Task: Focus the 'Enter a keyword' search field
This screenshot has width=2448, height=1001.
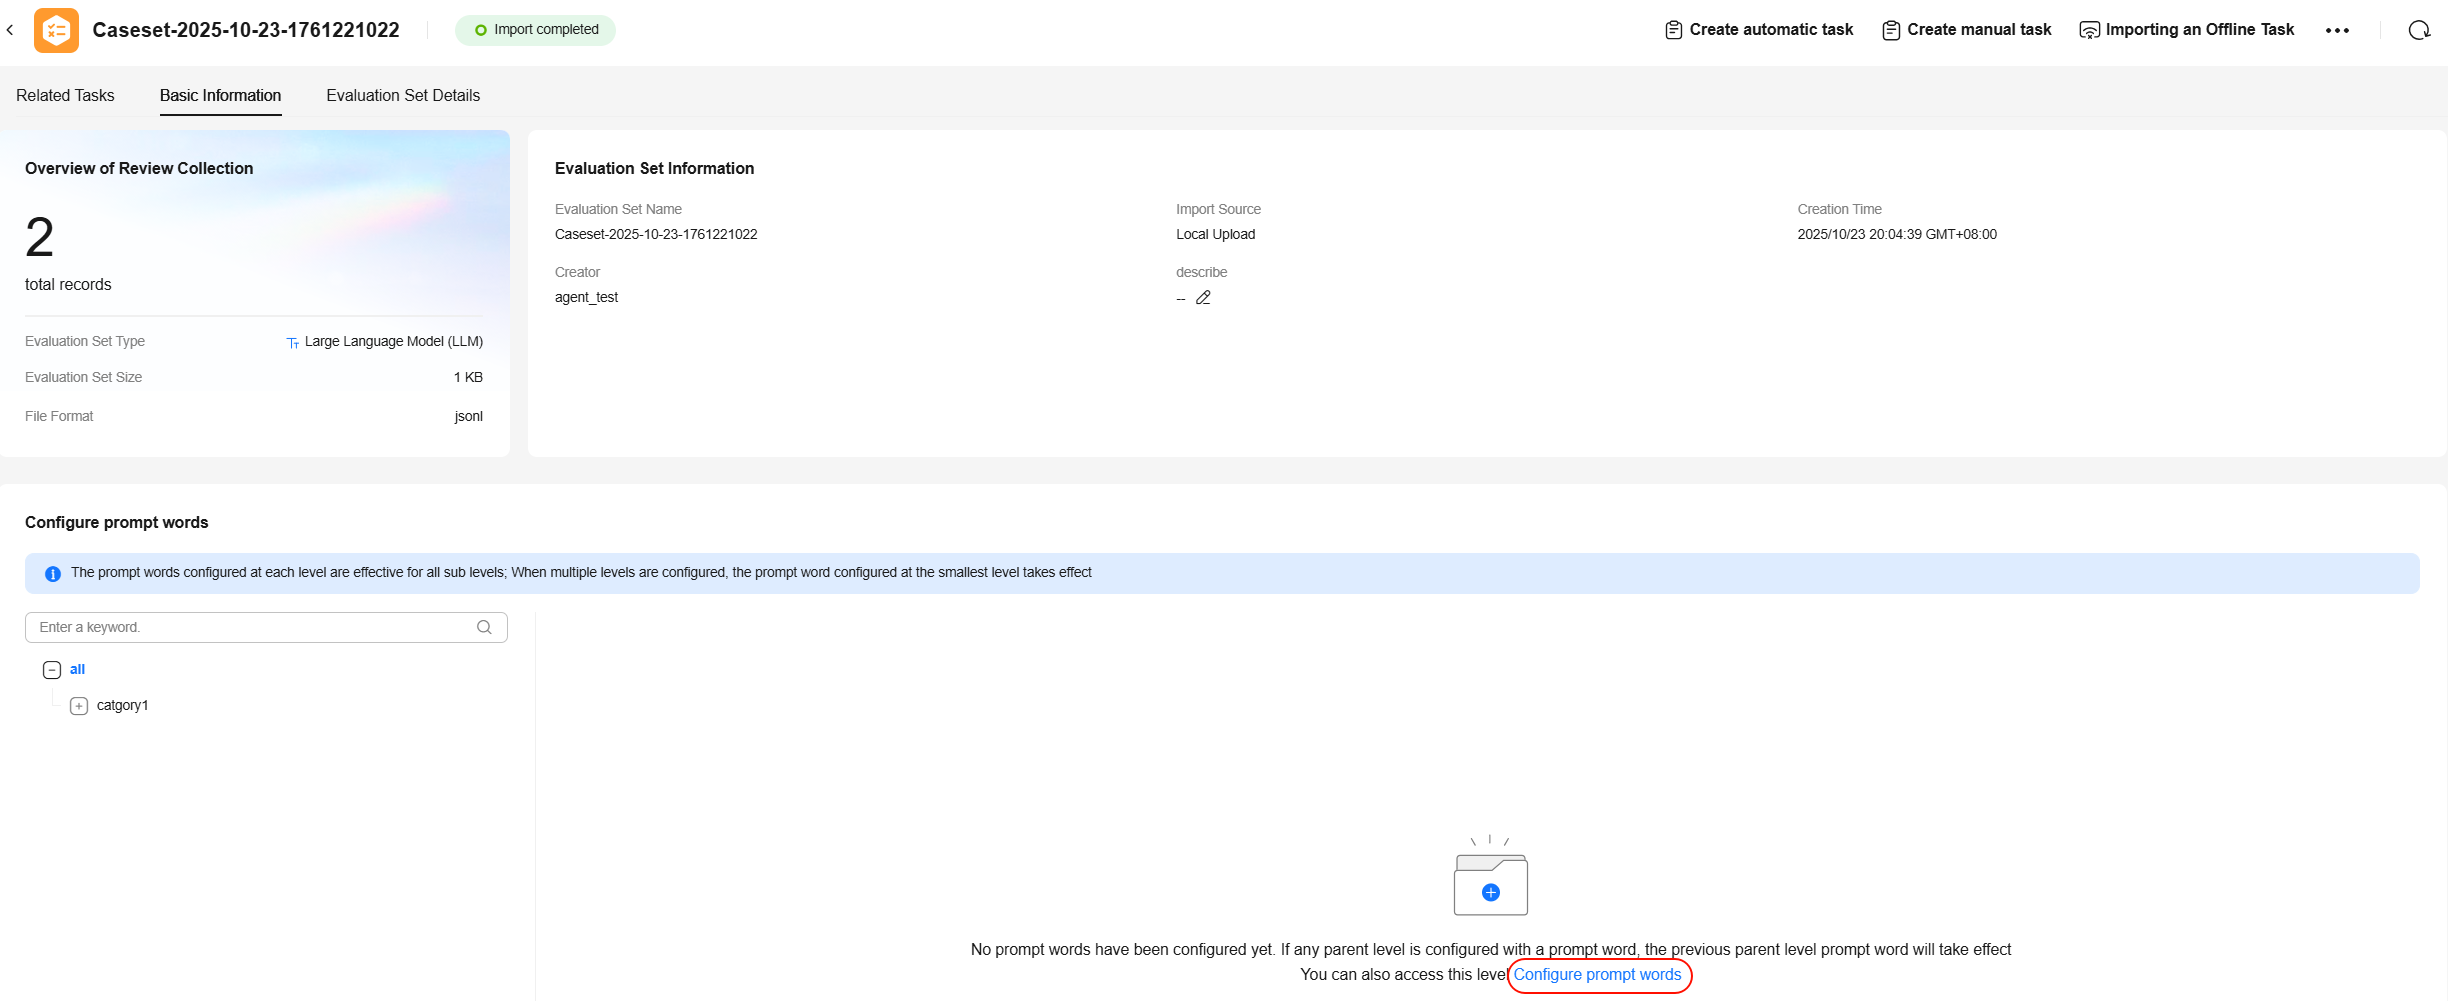Action: coord(250,627)
